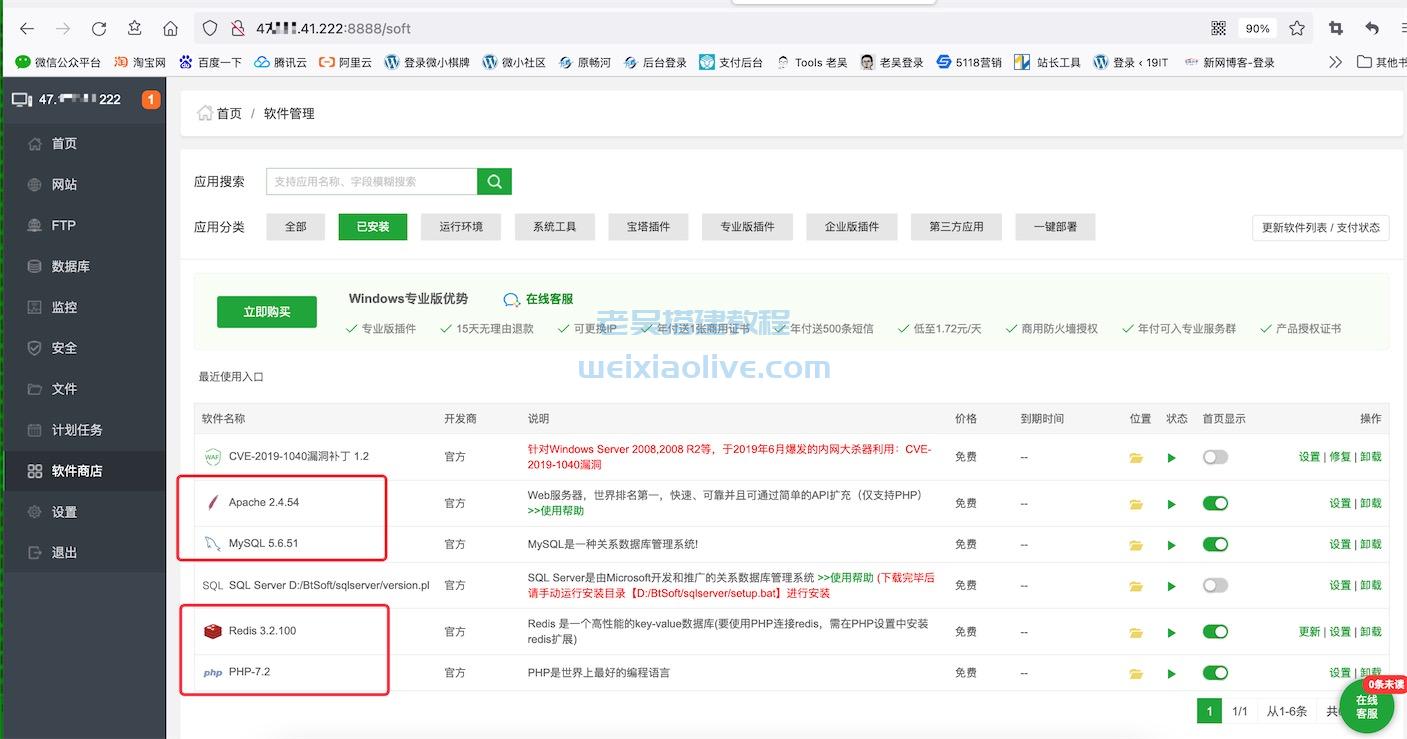
Task: Toggle homepage display for MySQL 5.6.51
Action: coord(1215,544)
